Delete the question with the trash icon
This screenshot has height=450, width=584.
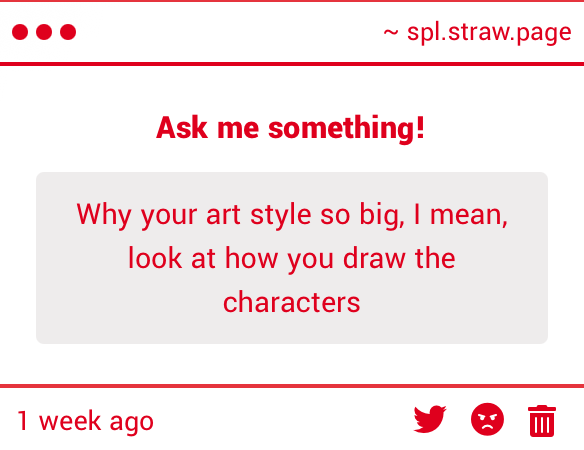coord(542,421)
